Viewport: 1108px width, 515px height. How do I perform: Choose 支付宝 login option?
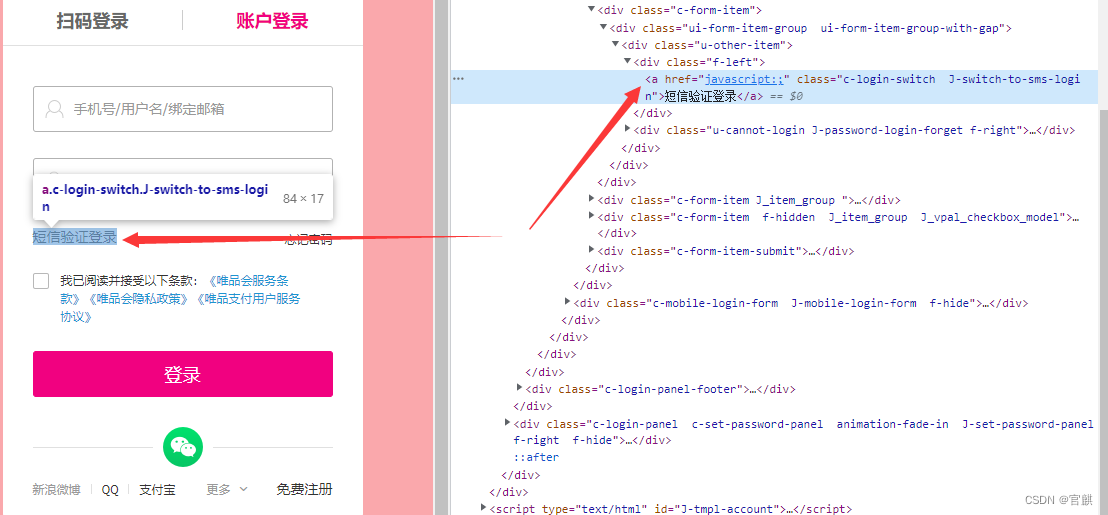coord(158,490)
